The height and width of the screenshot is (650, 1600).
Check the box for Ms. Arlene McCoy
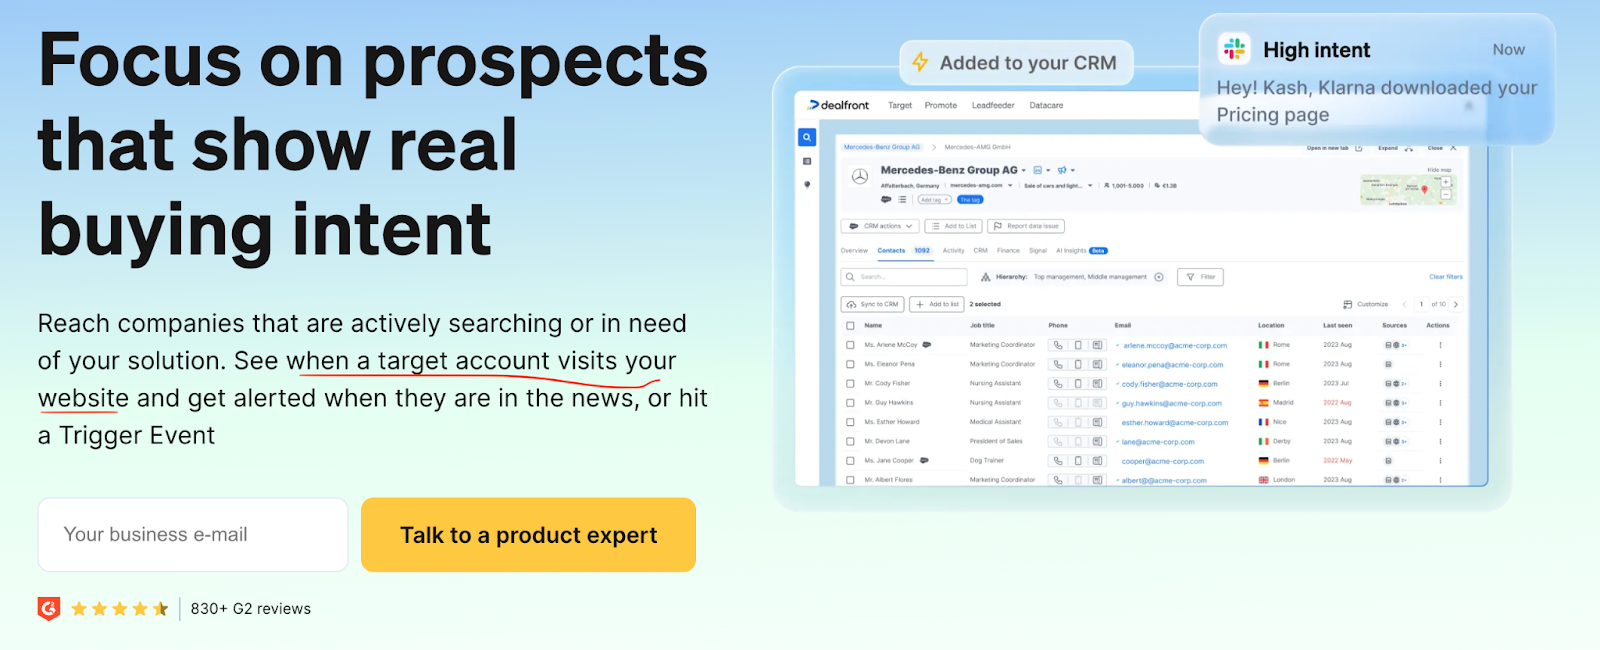pos(850,345)
